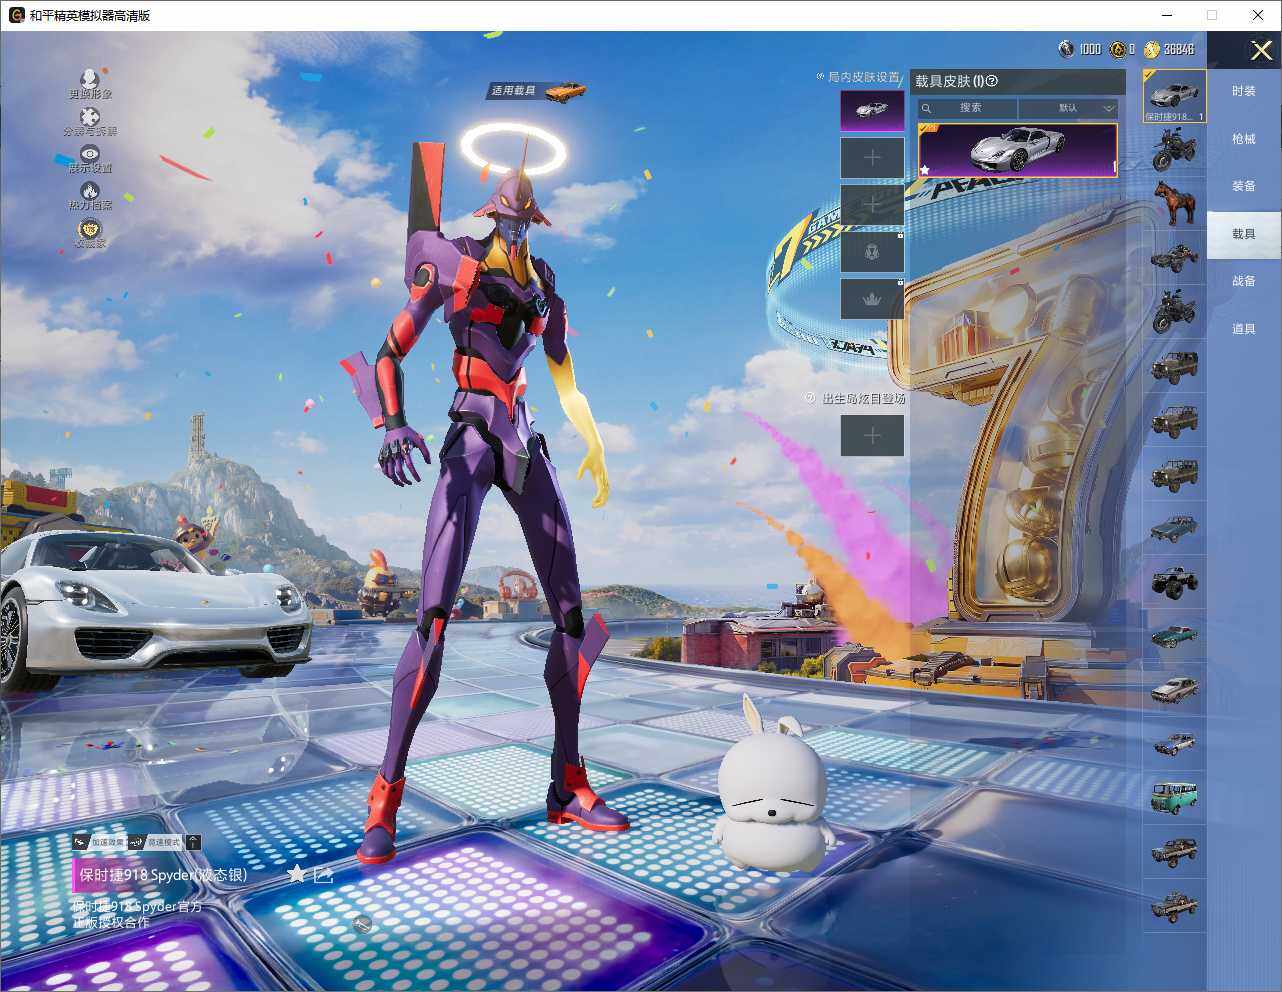Open the 收藏家 collector badge icon

[90, 229]
